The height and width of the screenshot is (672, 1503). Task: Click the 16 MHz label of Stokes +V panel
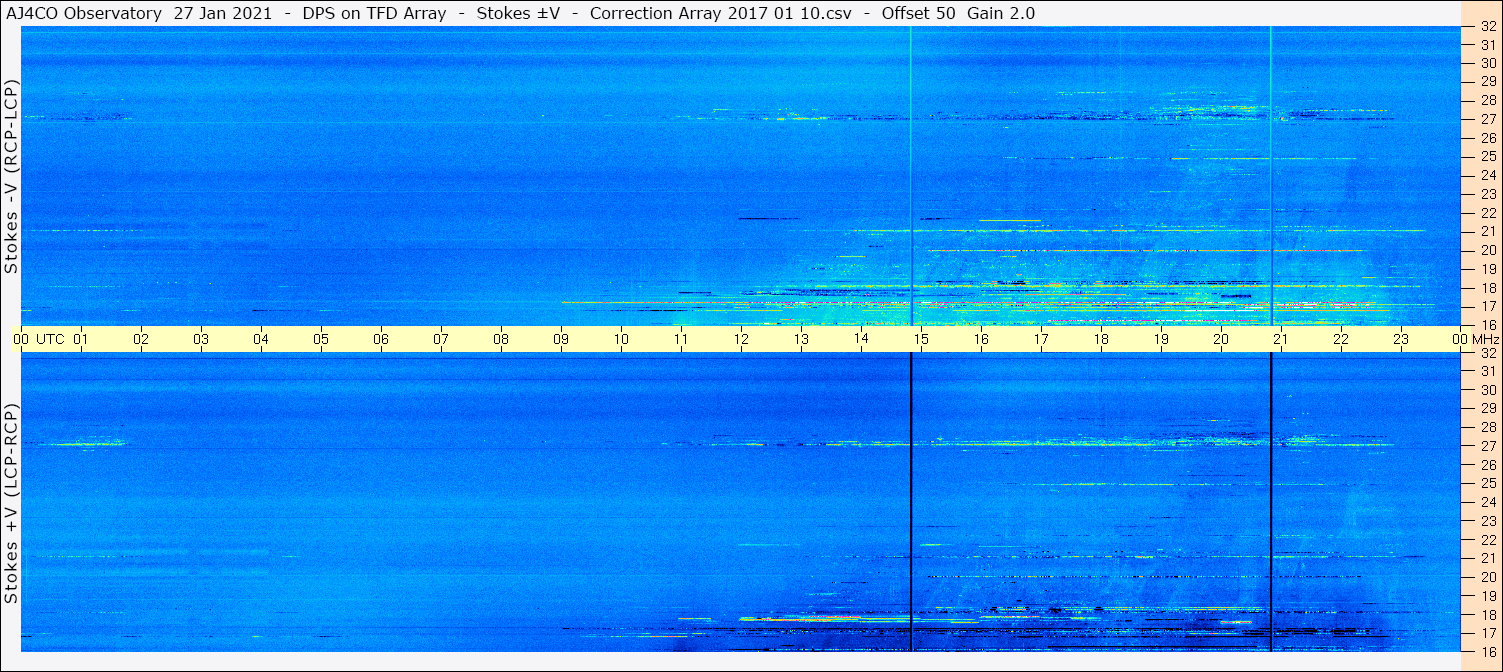pyautogui.click(x=1487, y=651)
